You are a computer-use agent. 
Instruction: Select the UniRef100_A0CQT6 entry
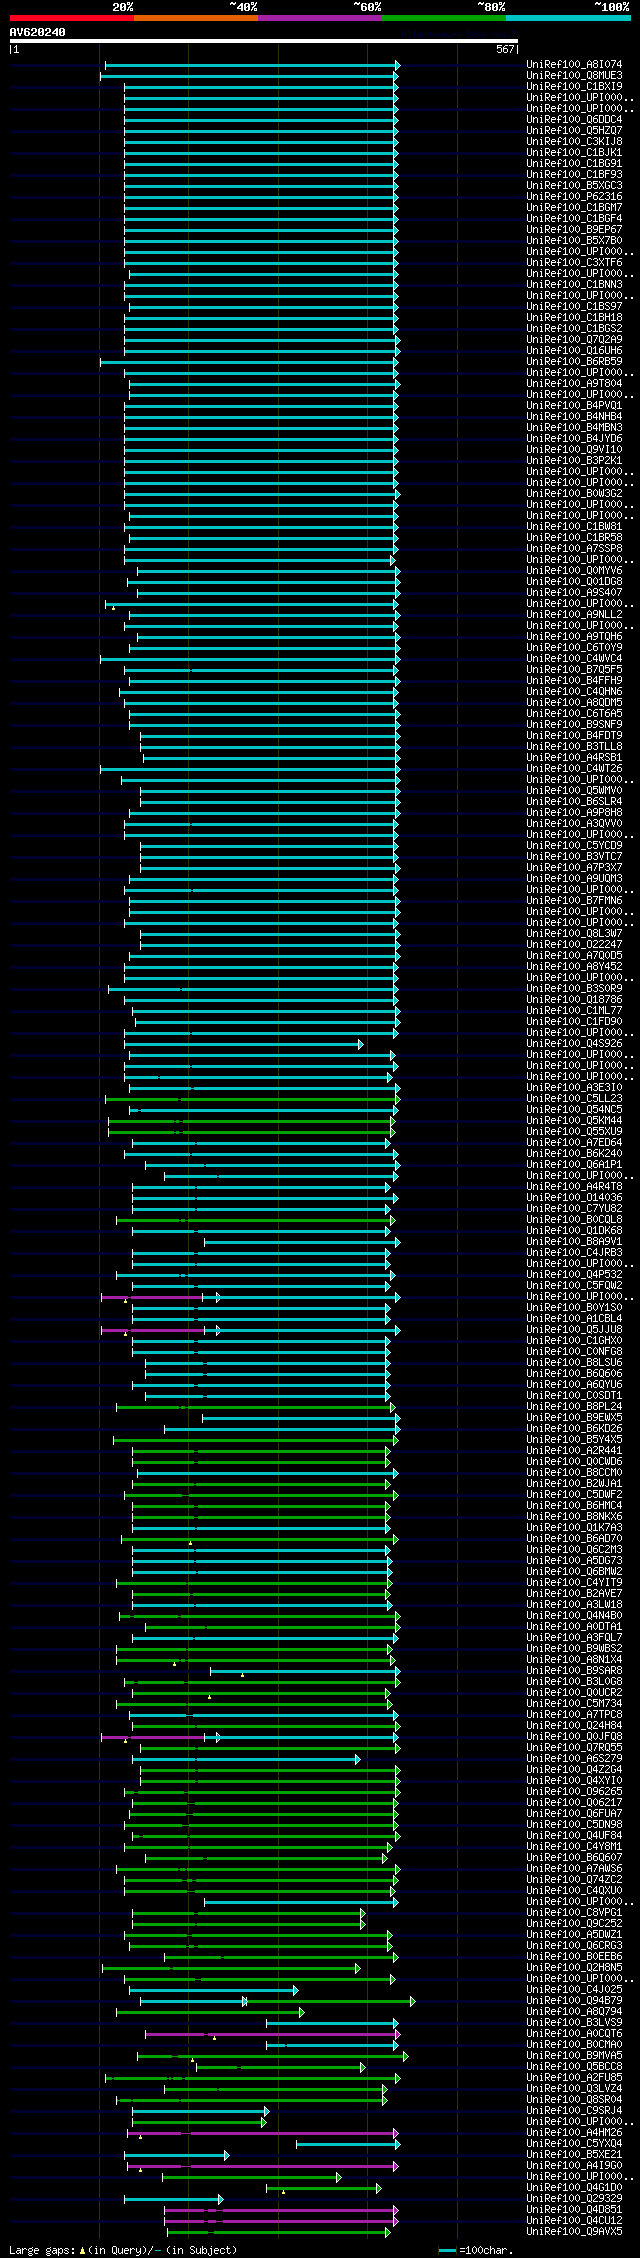(574, 2033)
